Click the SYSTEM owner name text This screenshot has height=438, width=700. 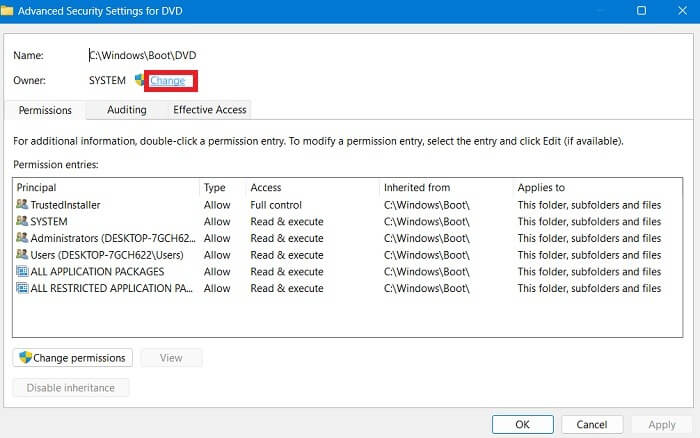[107, 80]
